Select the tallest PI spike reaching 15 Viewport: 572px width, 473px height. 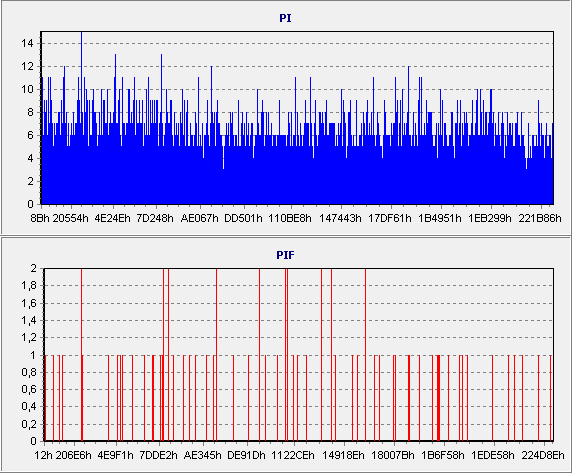click(x=81, y=117)
